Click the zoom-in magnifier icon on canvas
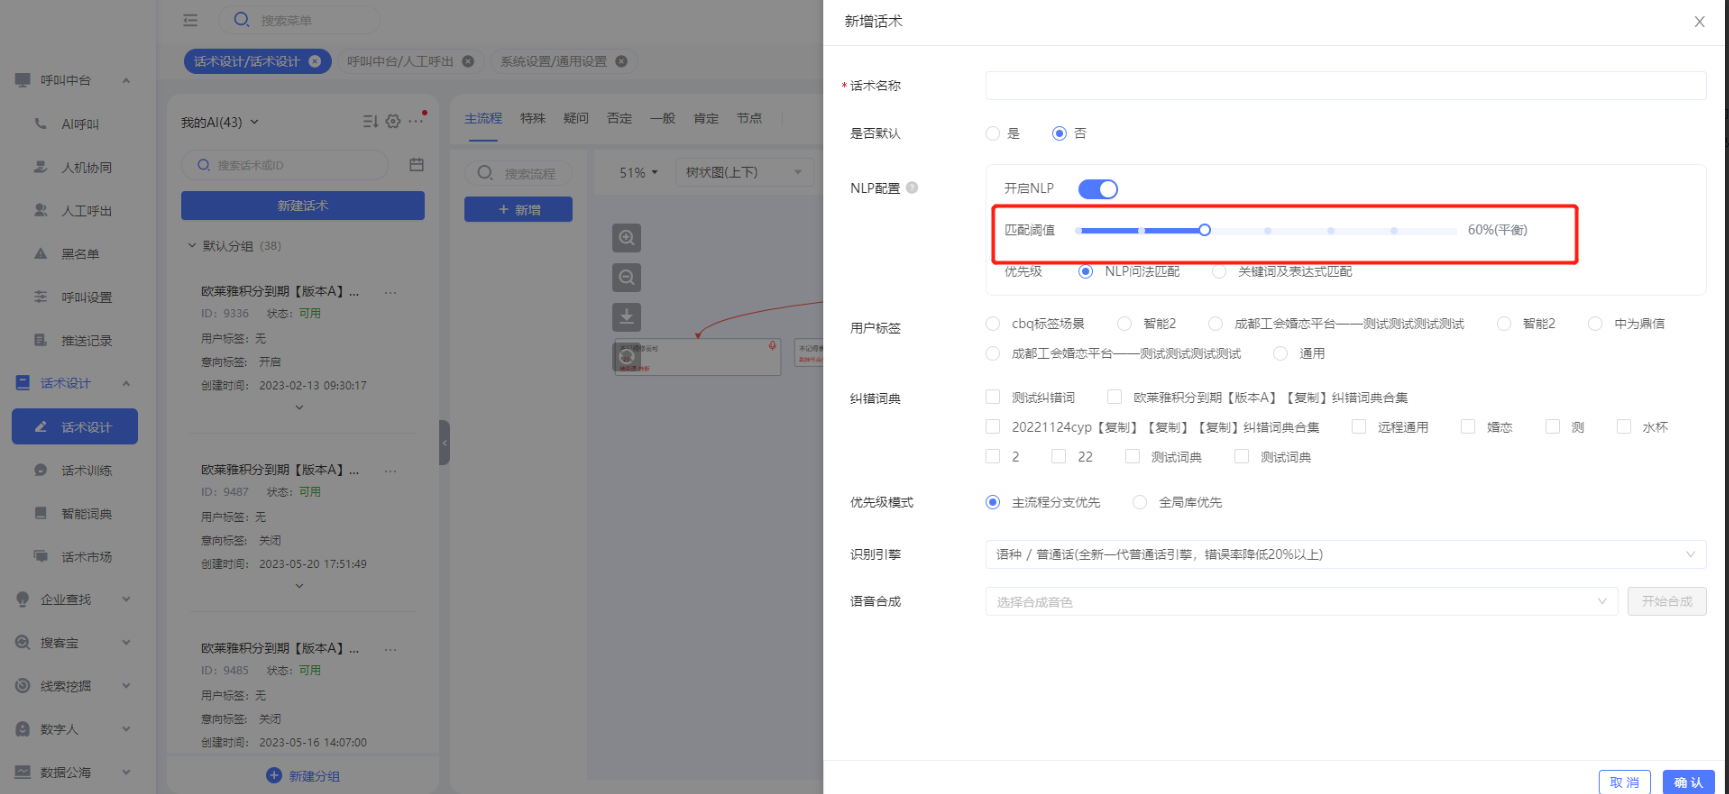Screen dimensions: 1729x794 pos(626,238)
